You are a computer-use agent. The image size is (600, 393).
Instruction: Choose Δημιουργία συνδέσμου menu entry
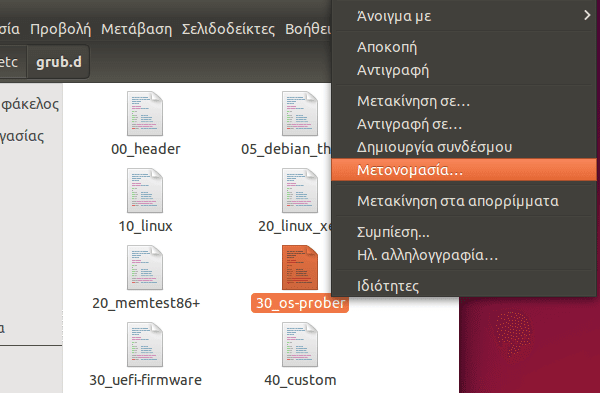point(464,147)
